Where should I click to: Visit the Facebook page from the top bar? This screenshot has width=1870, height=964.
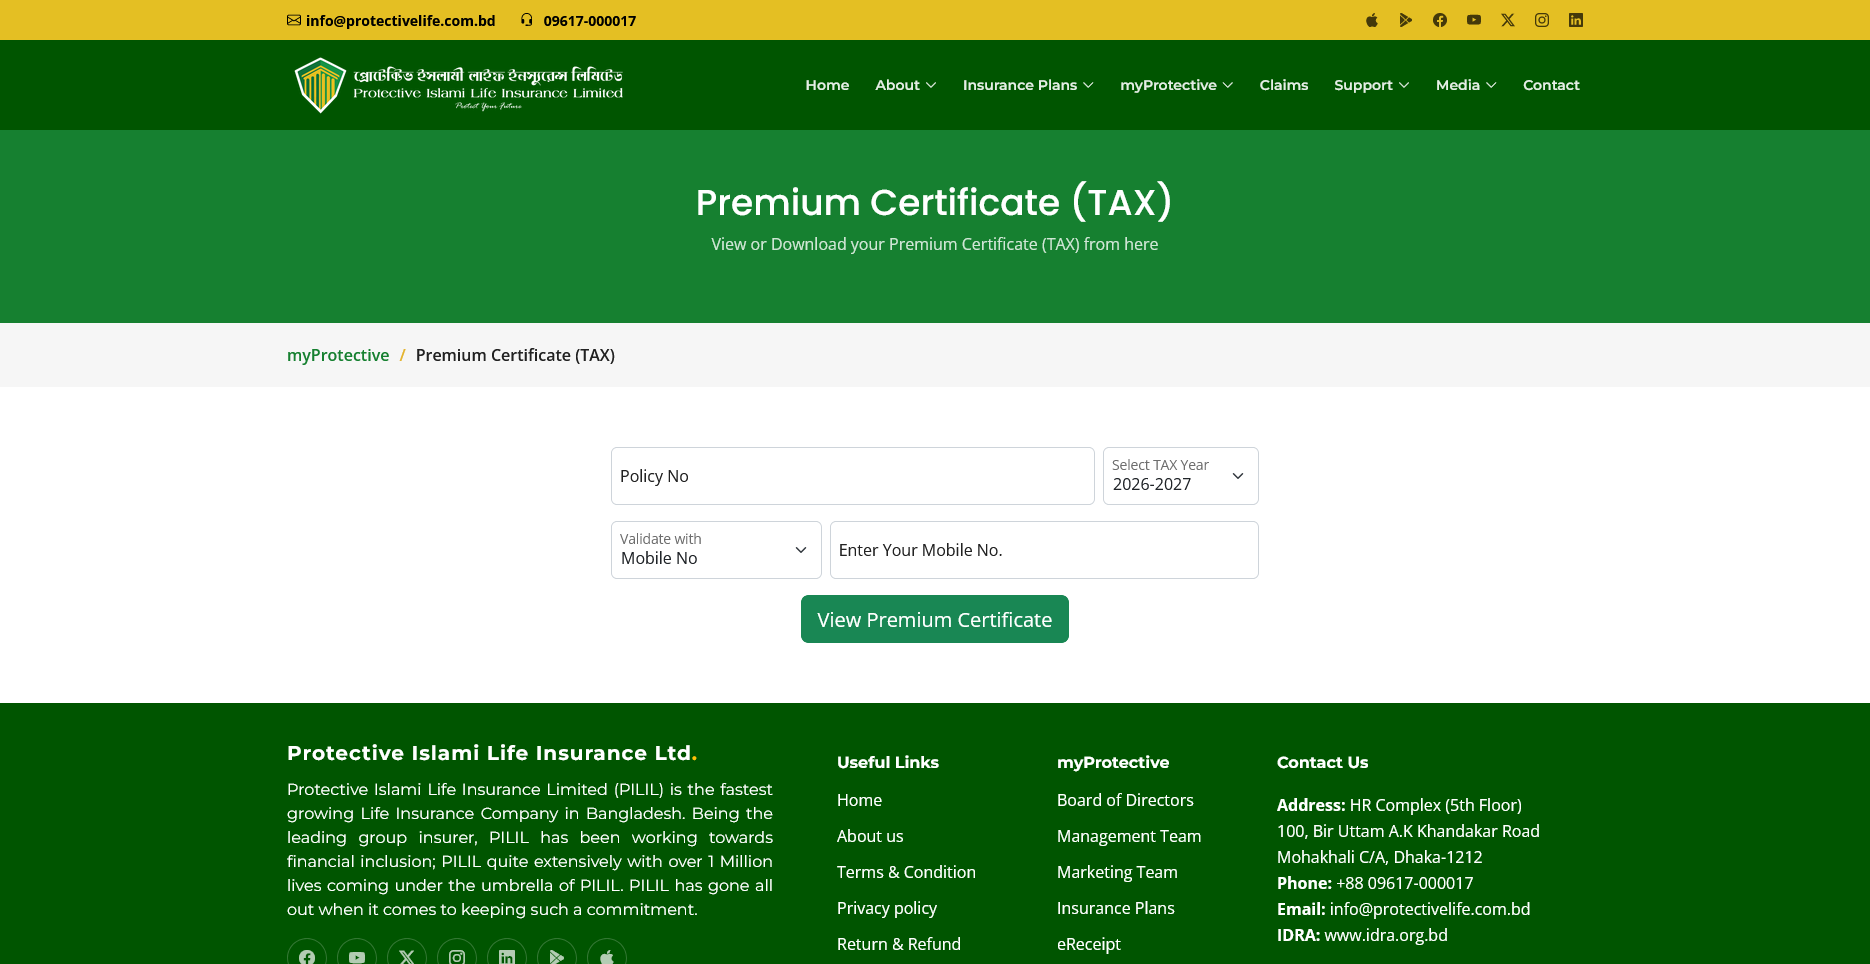pyautogui.click(x=1440, y=20)
